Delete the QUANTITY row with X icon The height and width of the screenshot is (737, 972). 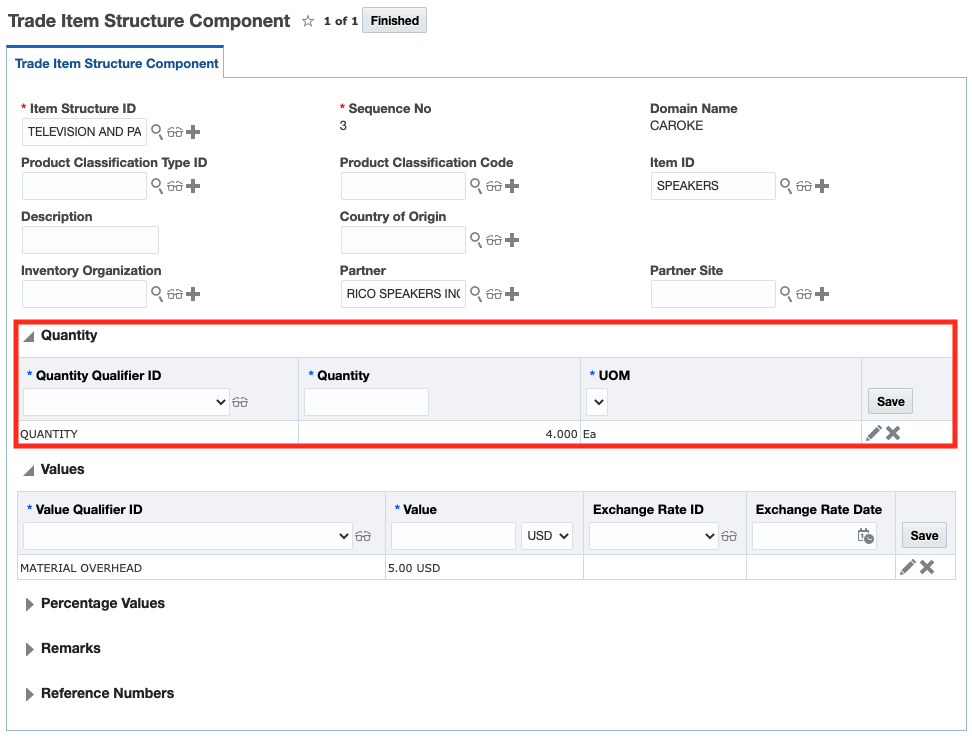point(893,433)
